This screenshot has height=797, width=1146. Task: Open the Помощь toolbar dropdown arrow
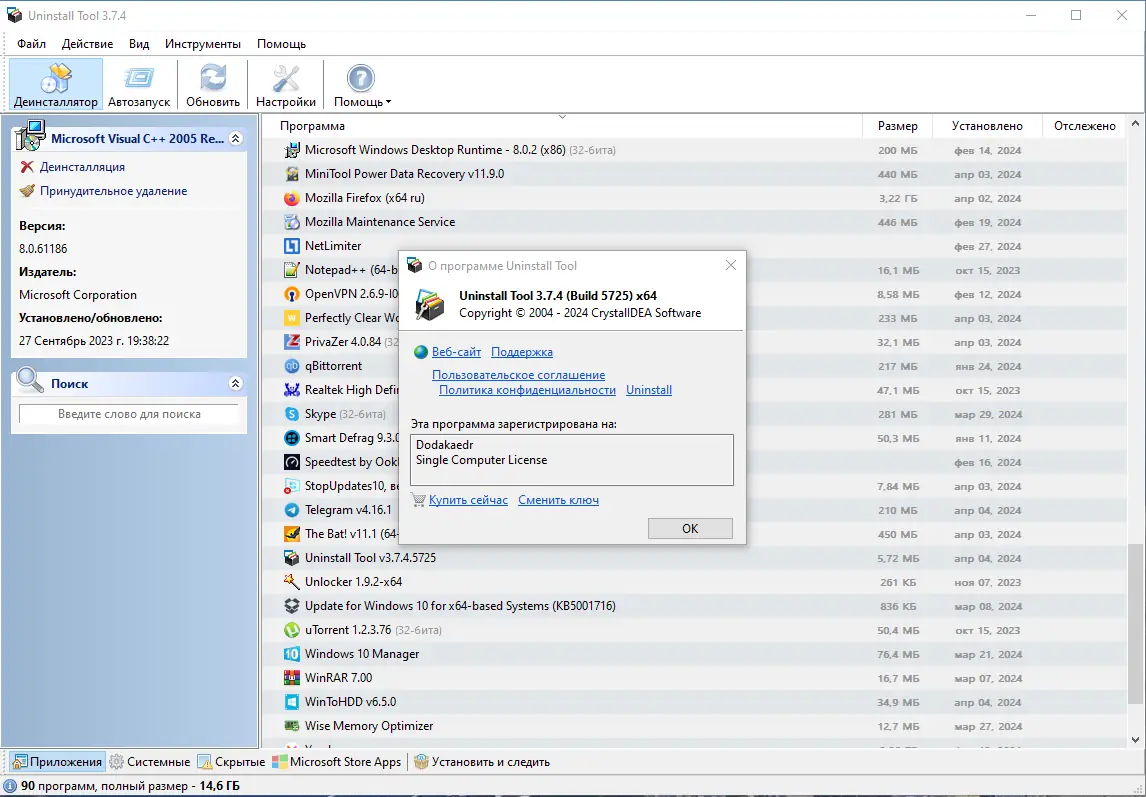388,102
